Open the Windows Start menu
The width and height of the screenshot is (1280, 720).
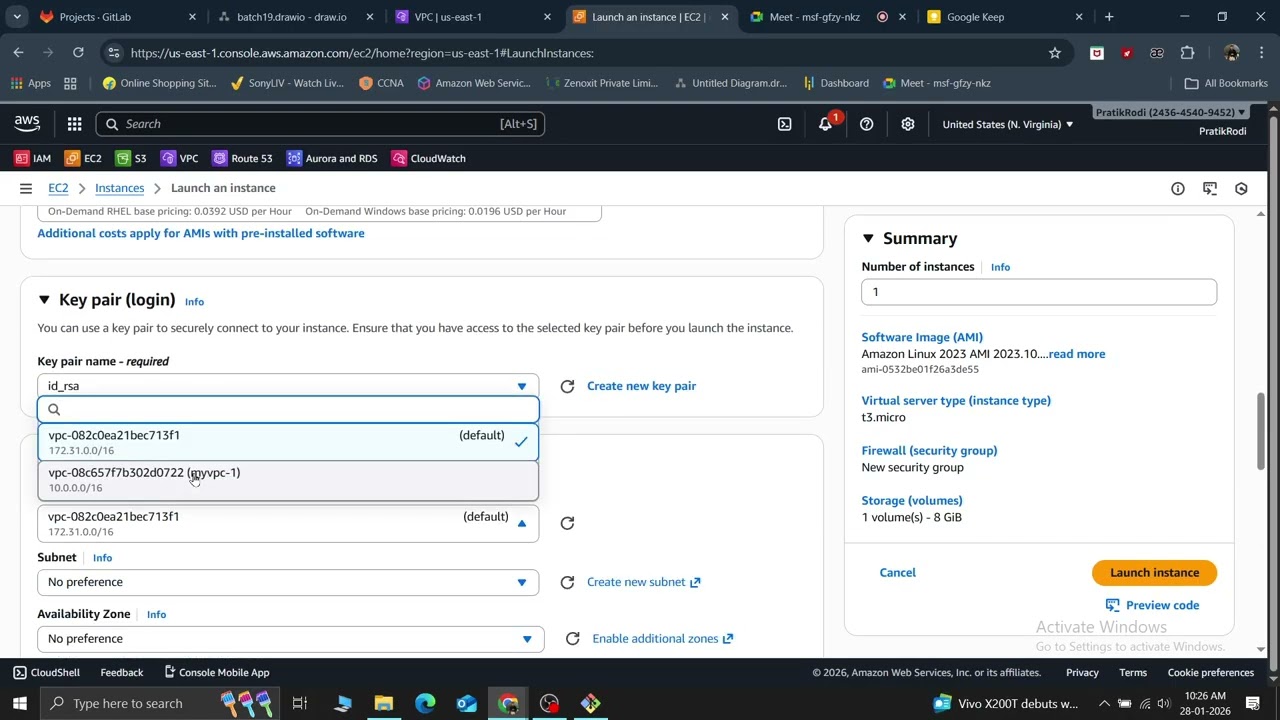(19, 703)
